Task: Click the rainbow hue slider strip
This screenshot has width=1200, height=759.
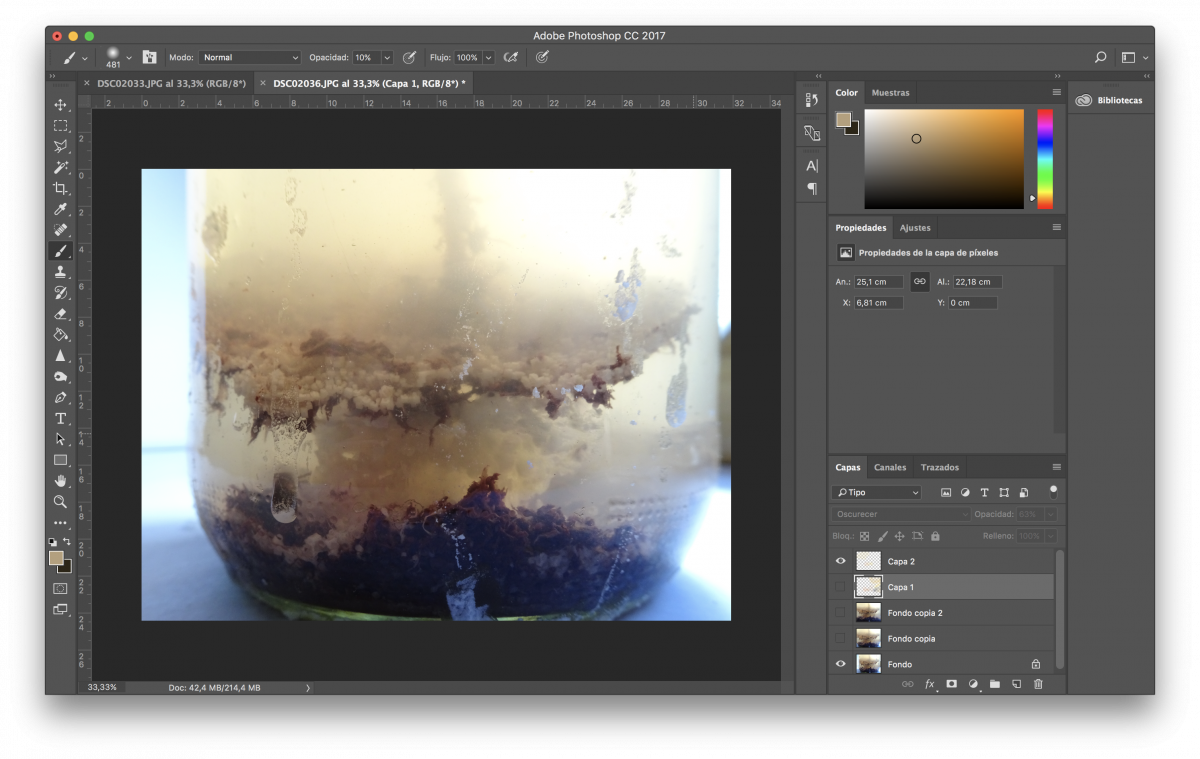Action: (x=1044, y=158)
